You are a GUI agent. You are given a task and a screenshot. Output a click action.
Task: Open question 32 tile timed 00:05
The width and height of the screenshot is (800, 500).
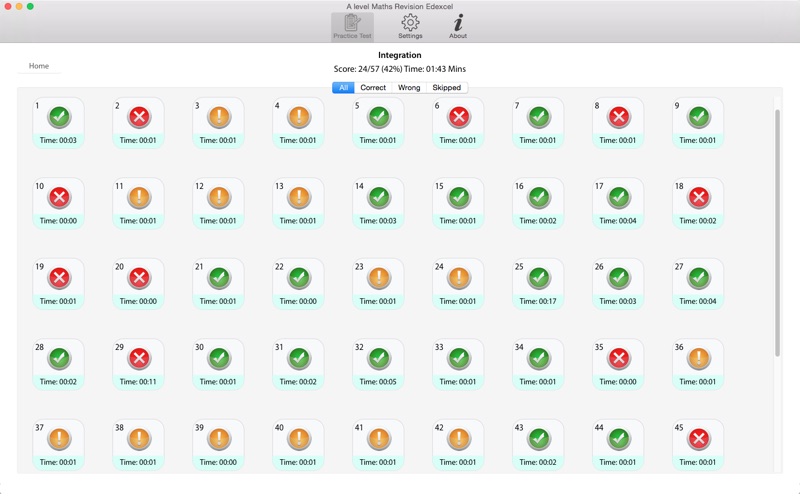[x=378, y=365]
